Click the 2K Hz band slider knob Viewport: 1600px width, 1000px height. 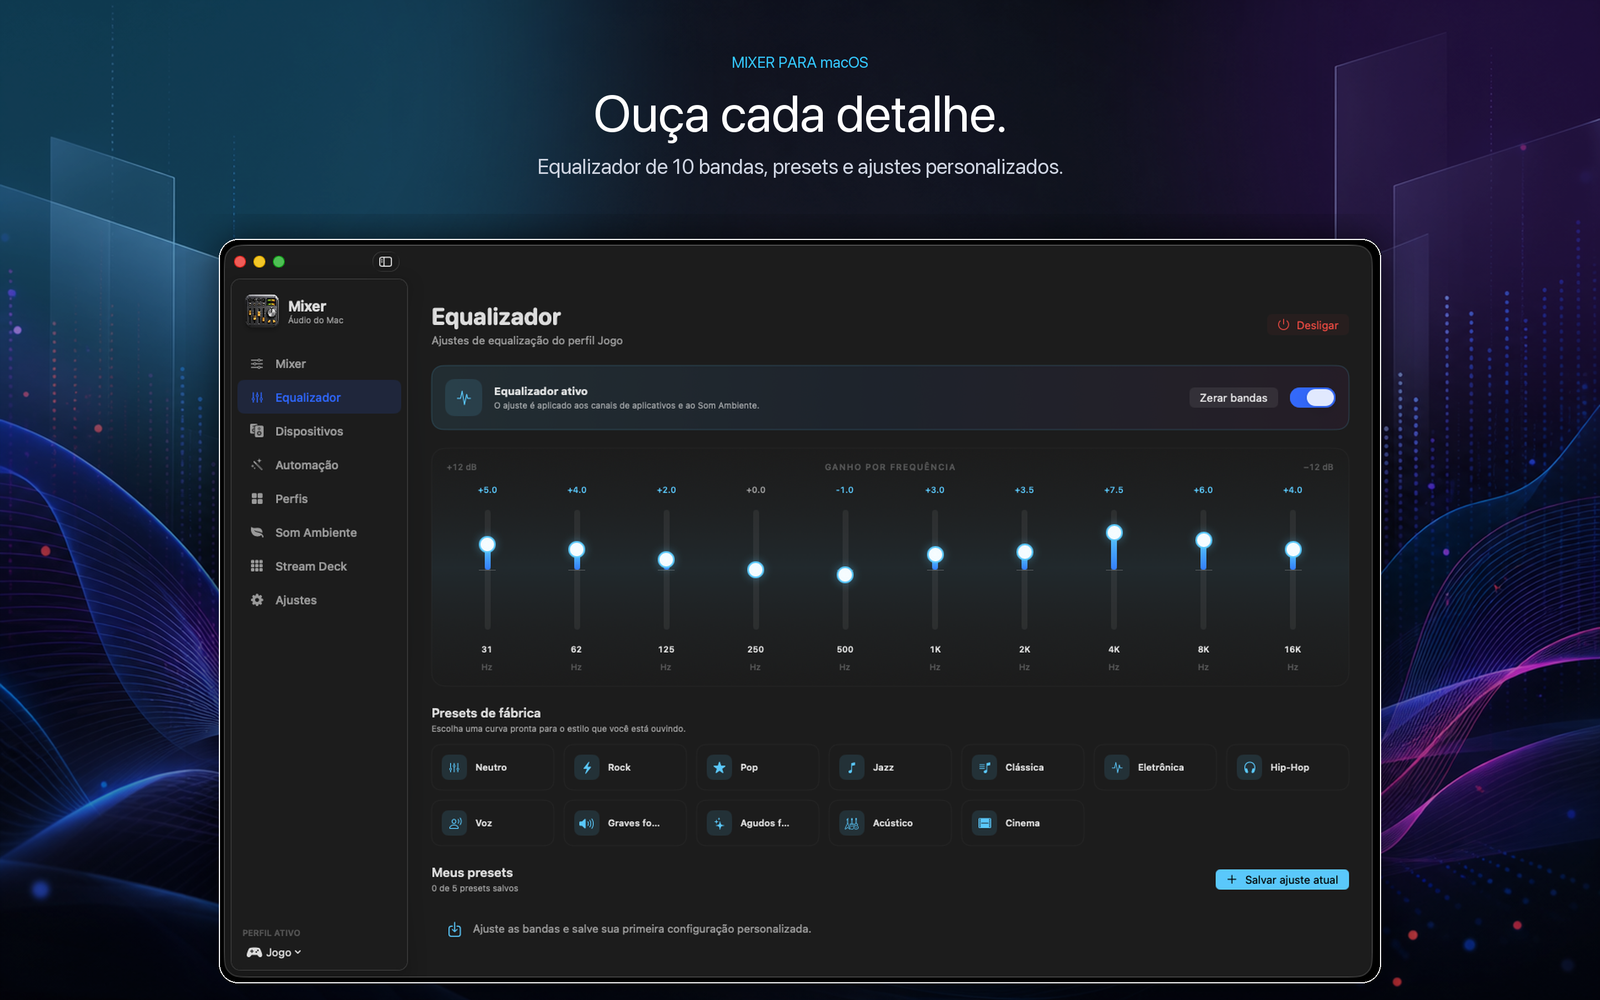(1025, 552)
